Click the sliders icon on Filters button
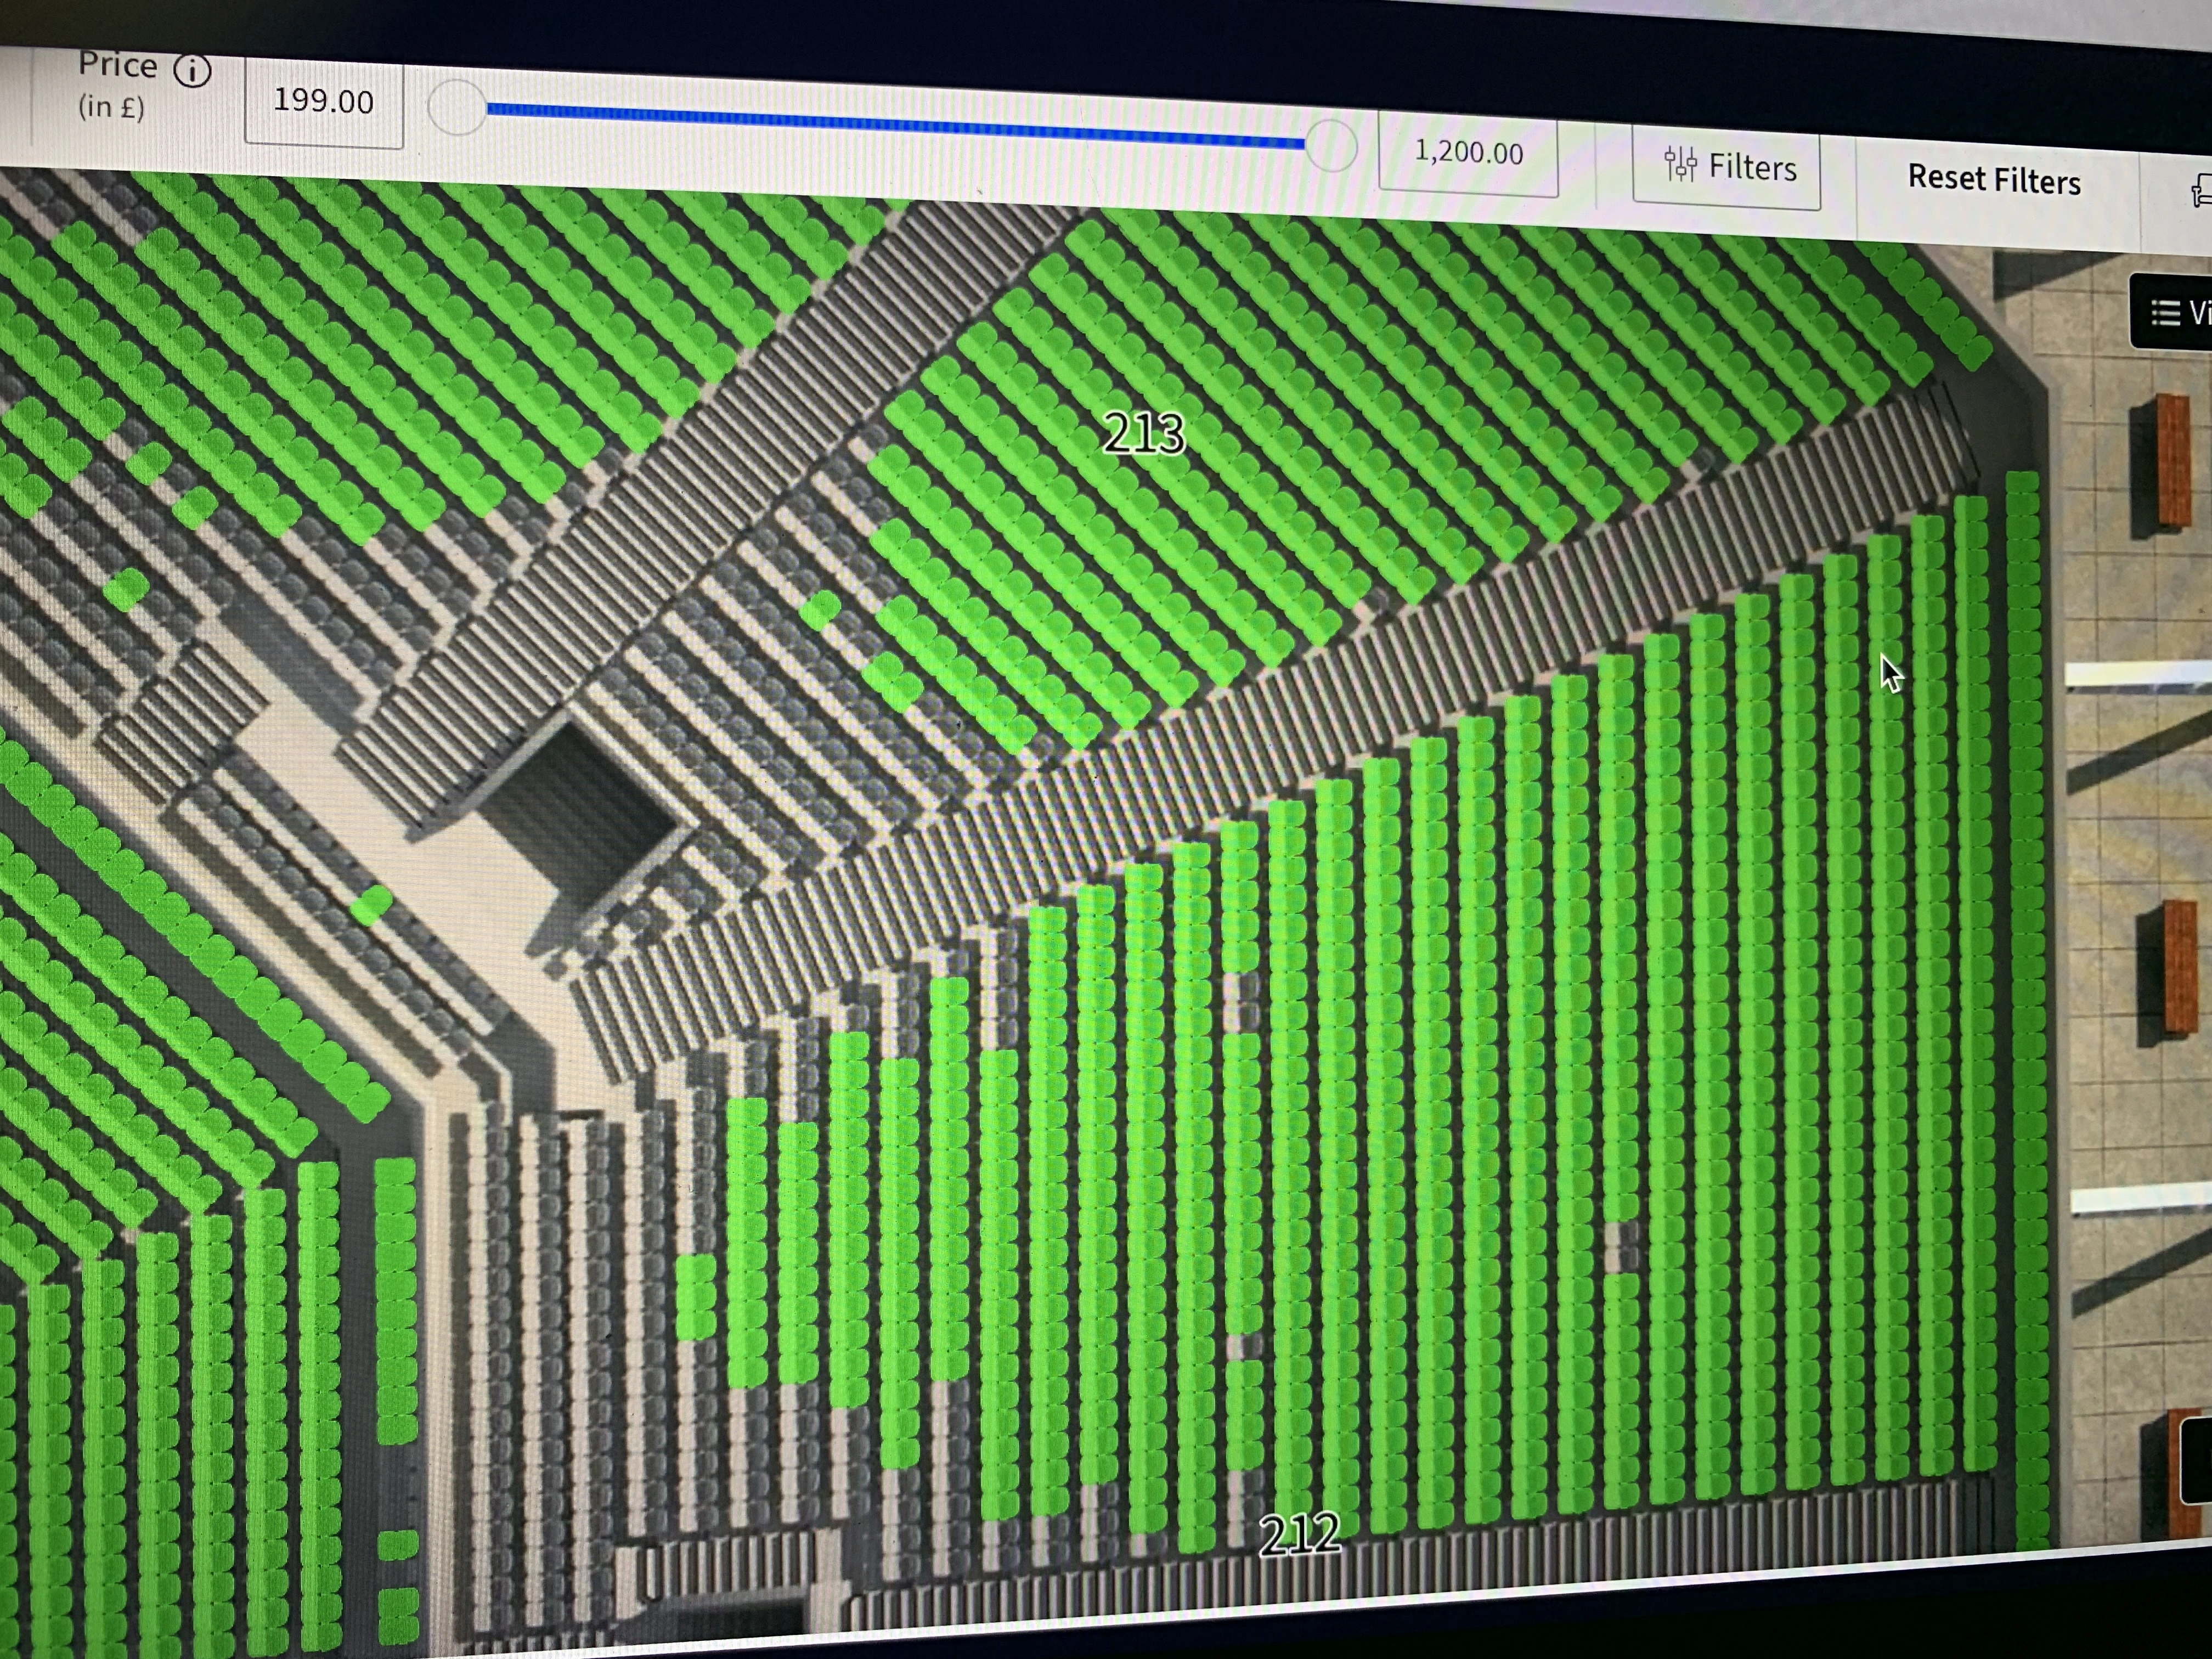The height and width of the screenshot is (1659, 2212). (x=1680, y=163)
